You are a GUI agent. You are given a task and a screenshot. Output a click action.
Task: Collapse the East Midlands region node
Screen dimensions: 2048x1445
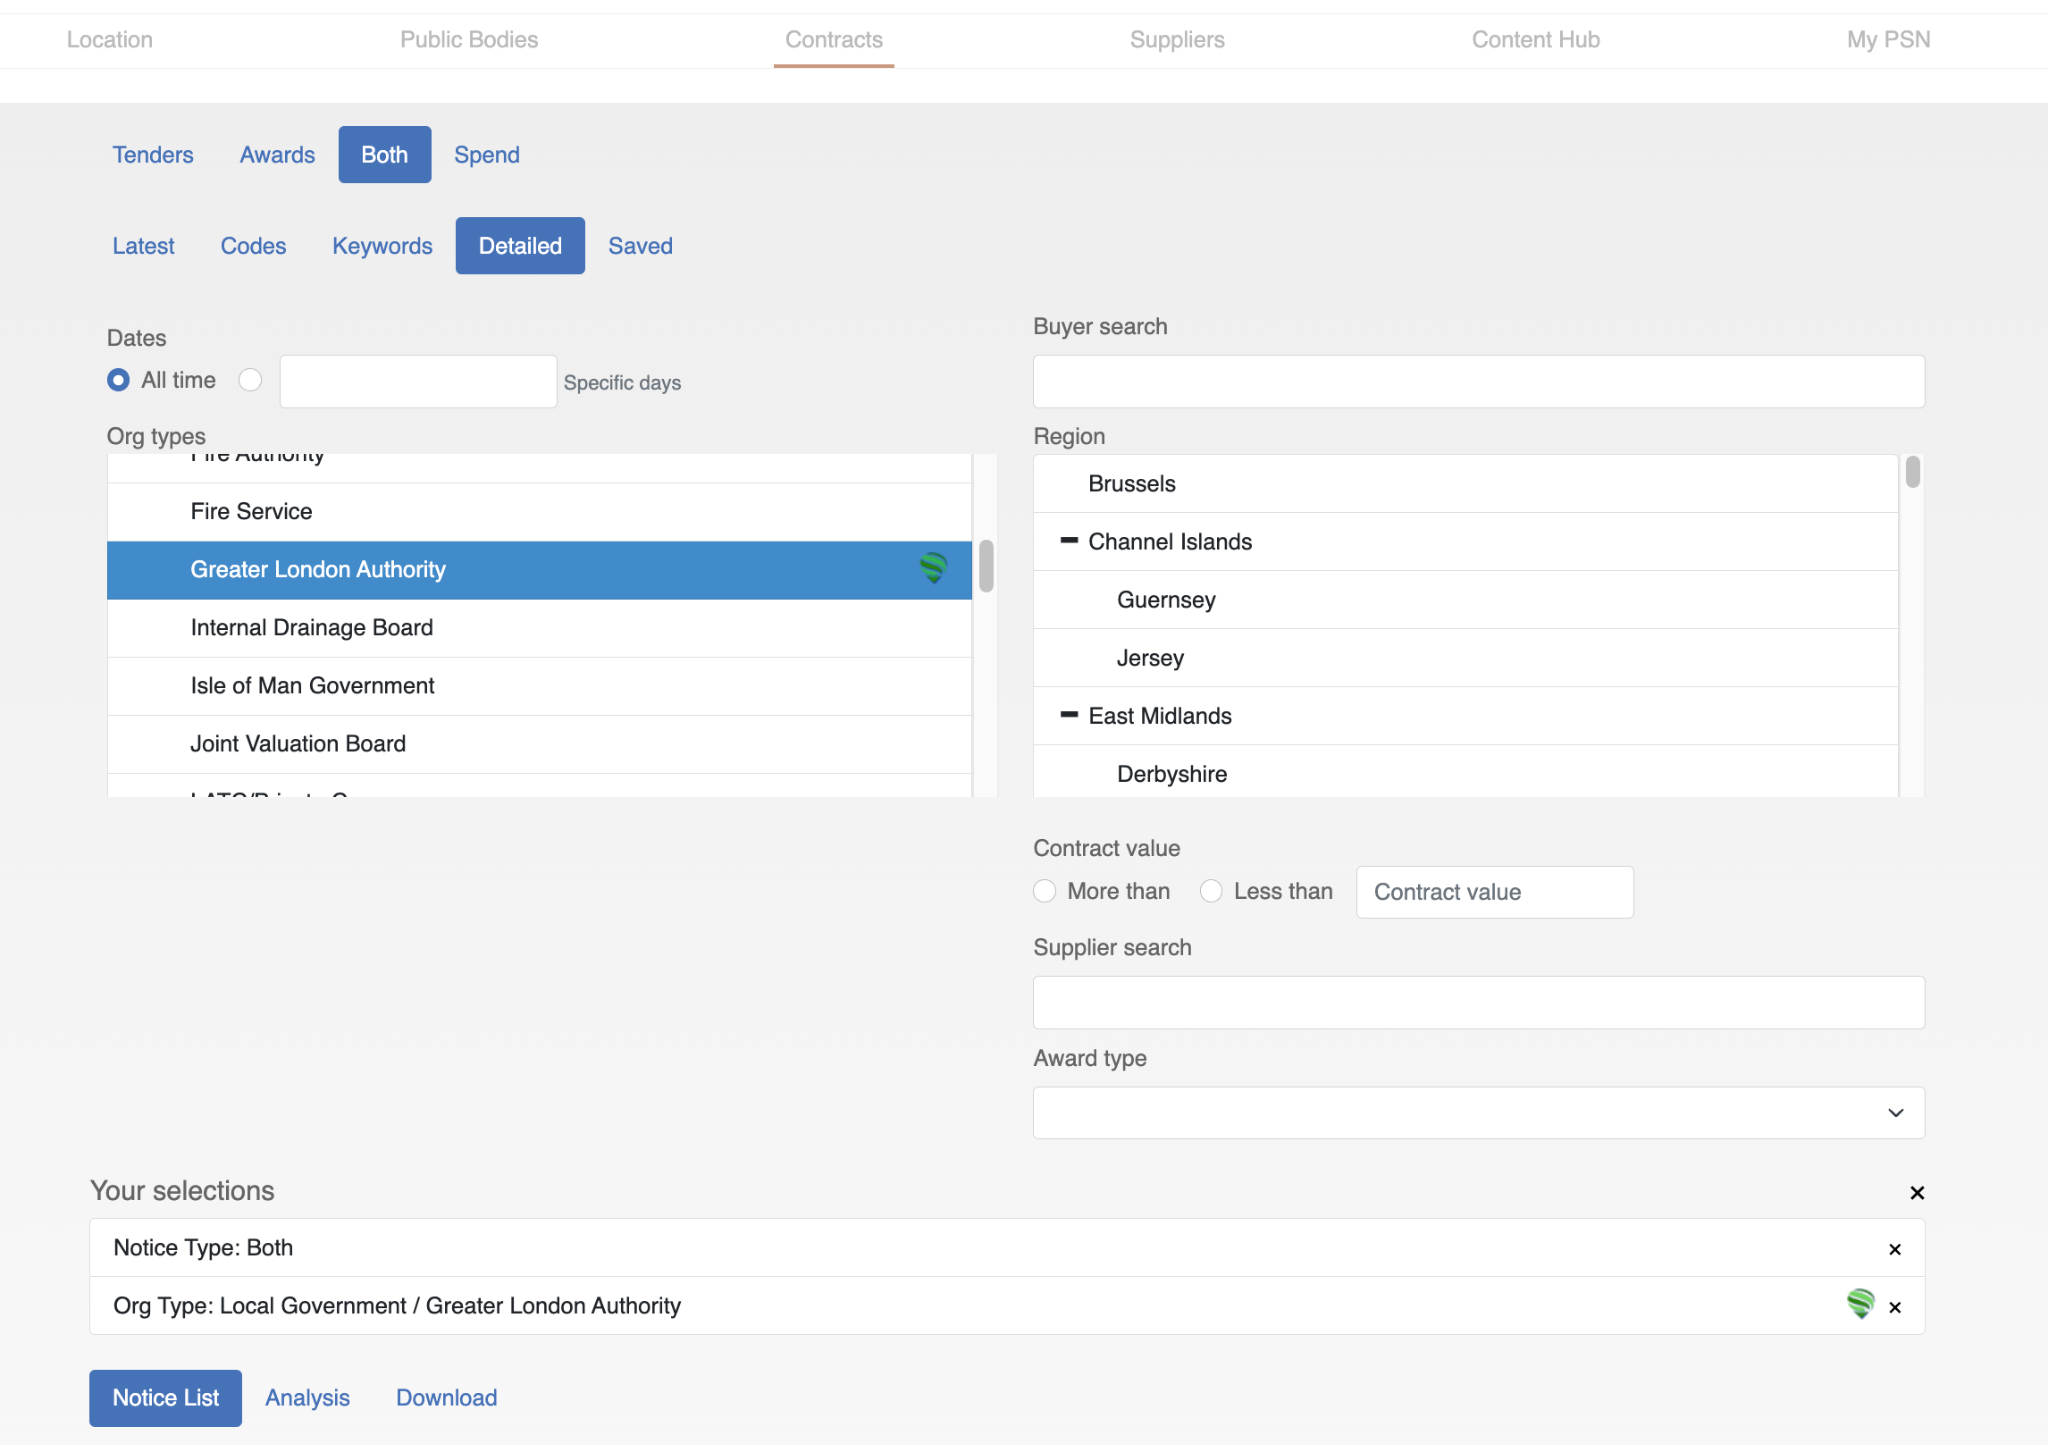pyautogui.click(x=1069, y=715)
